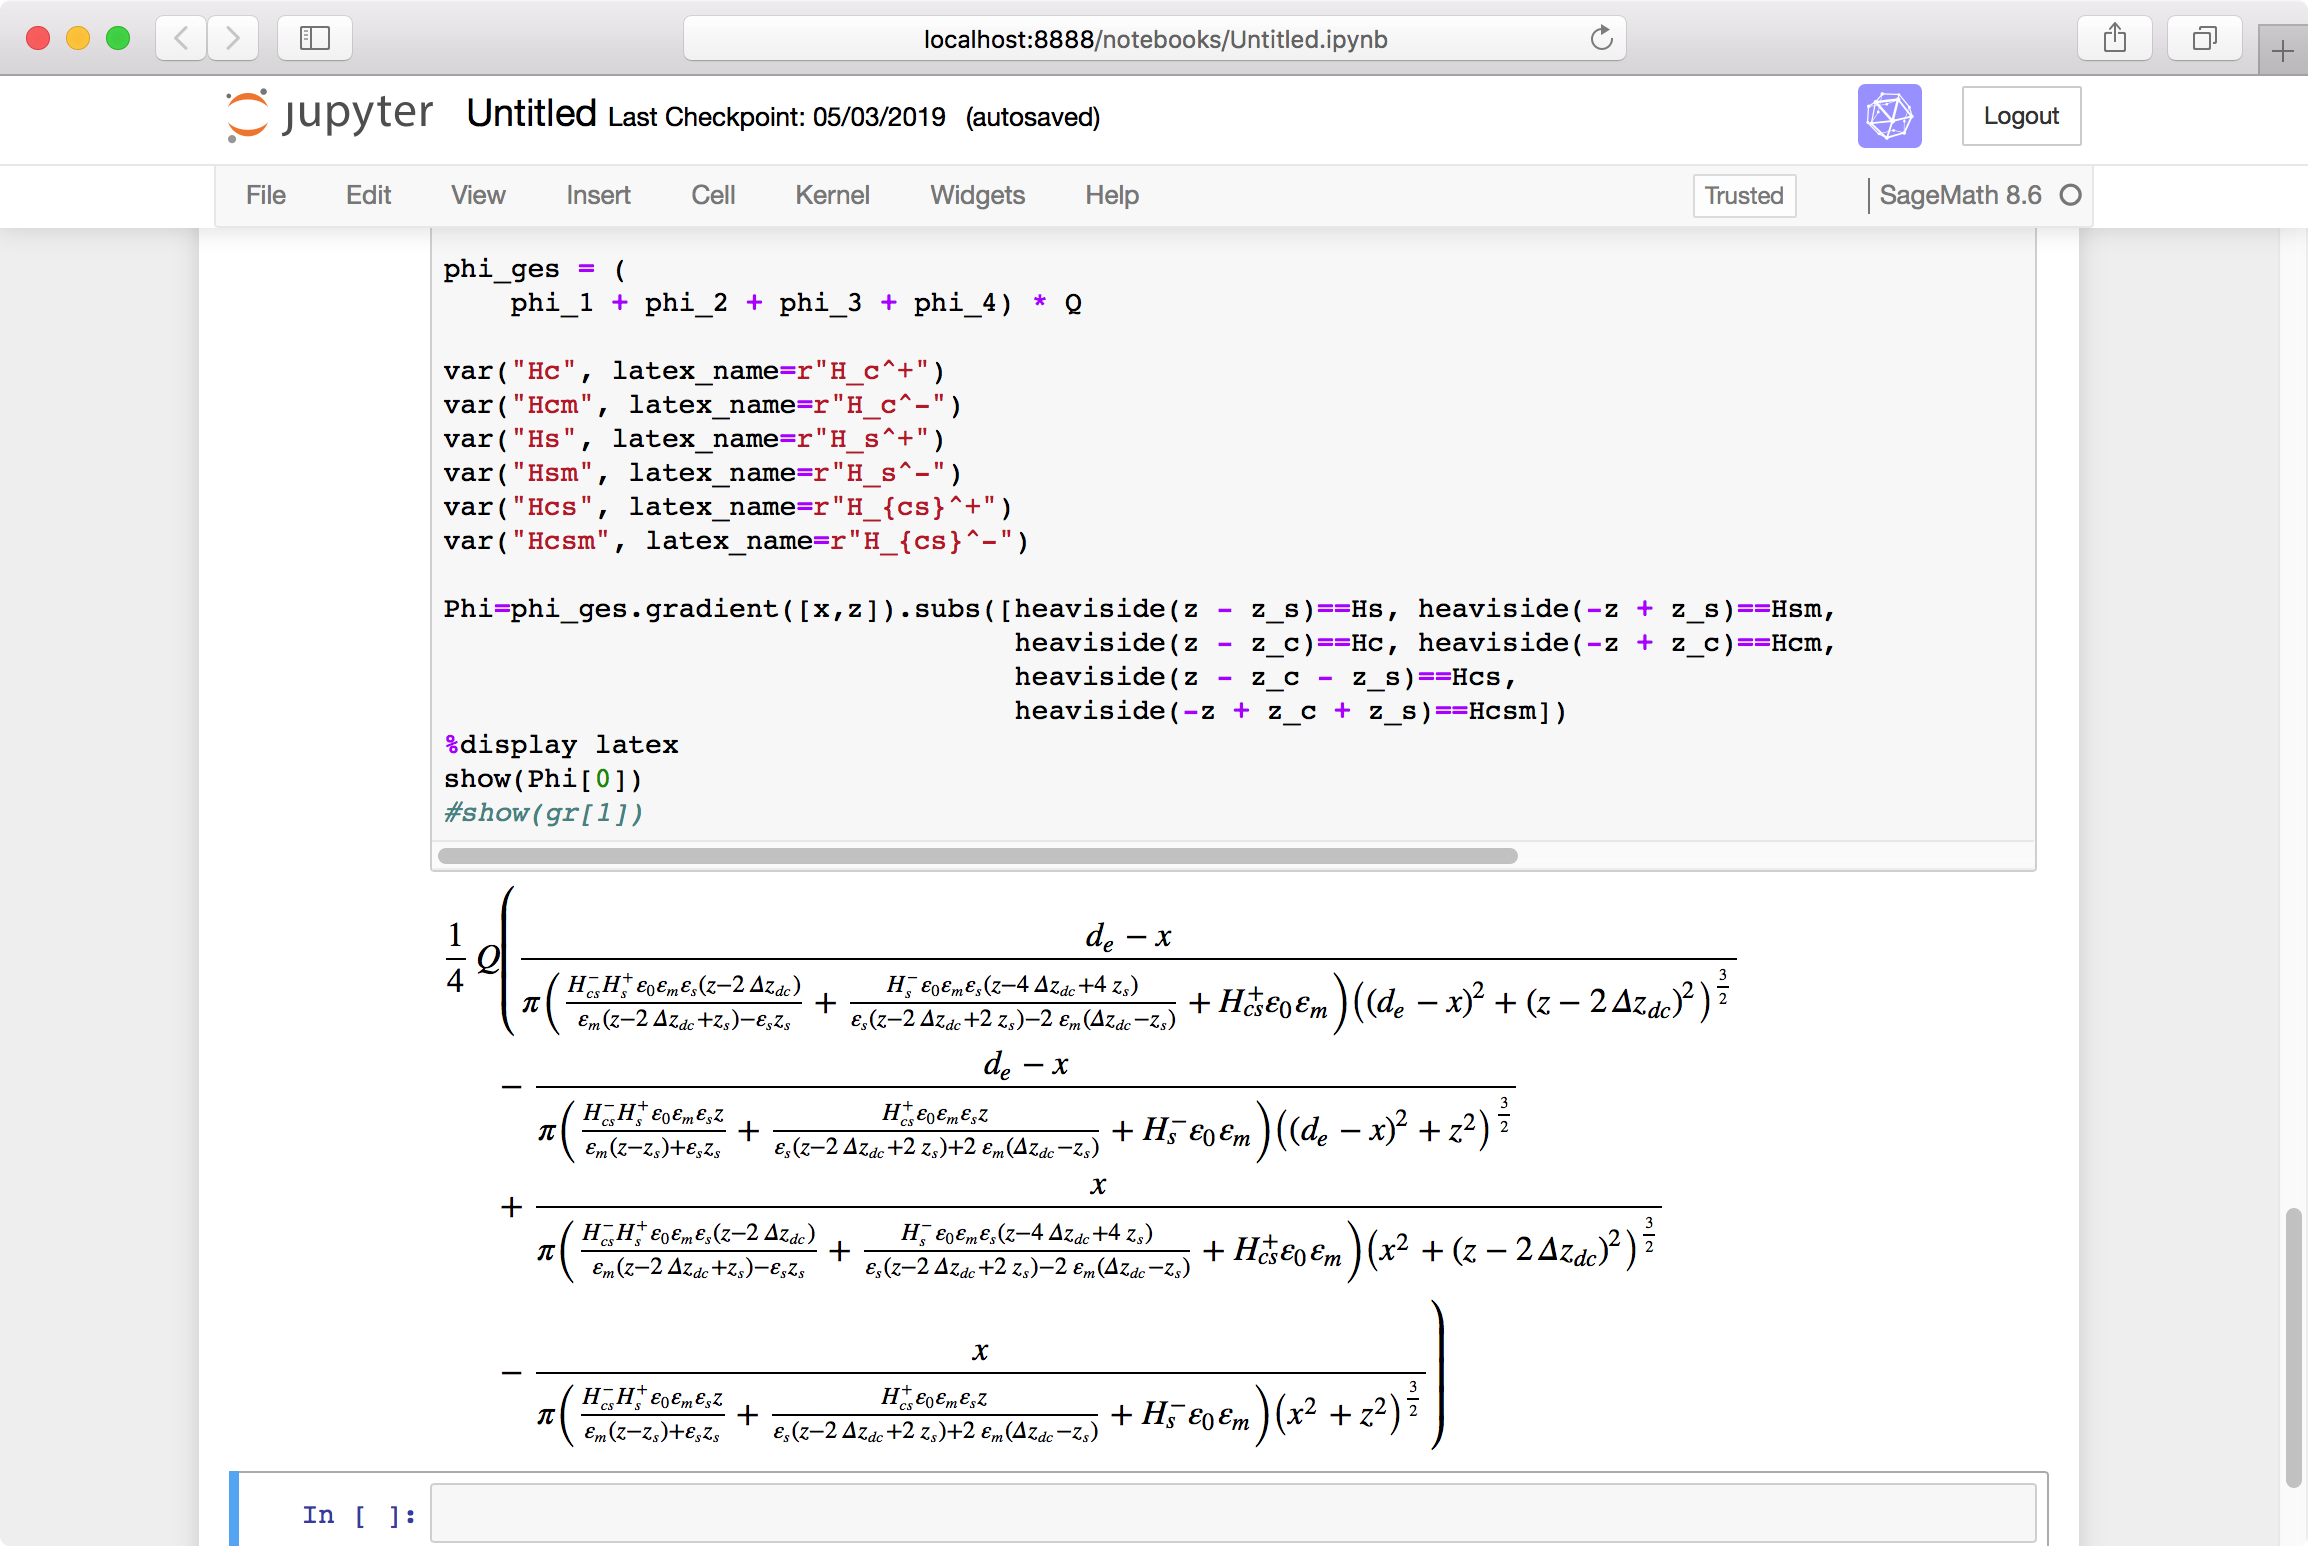
Task: Open the Widgets dropdown menu
Action: tap(977, 195)
